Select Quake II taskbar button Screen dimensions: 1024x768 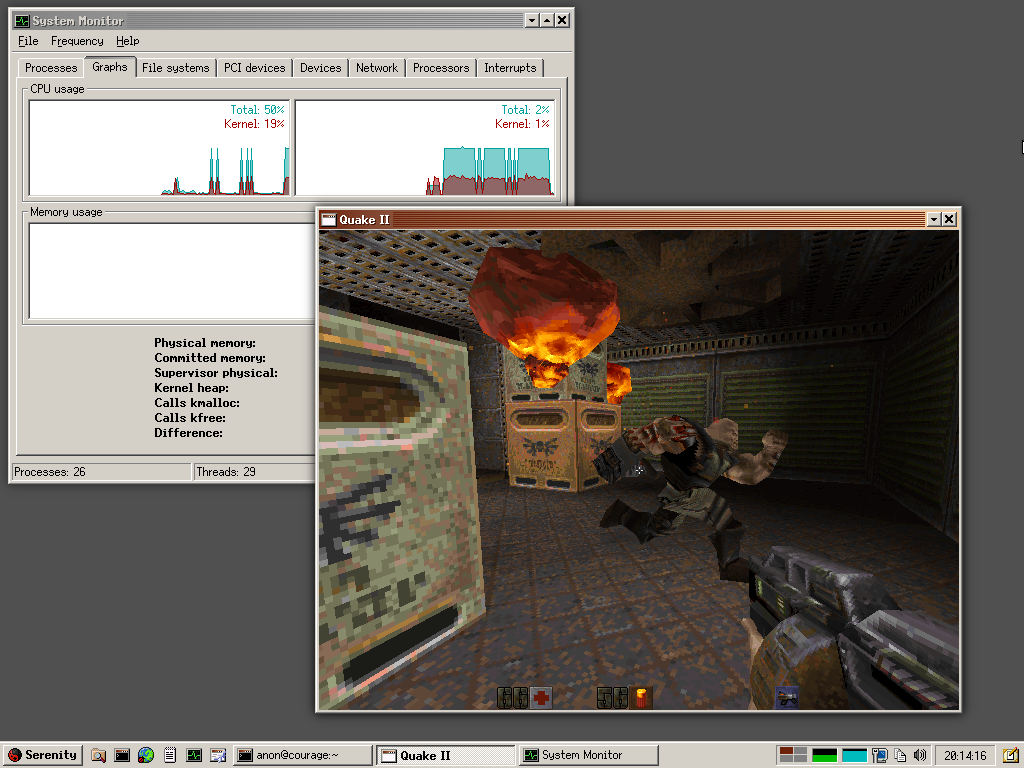click(x=446, y=756)
